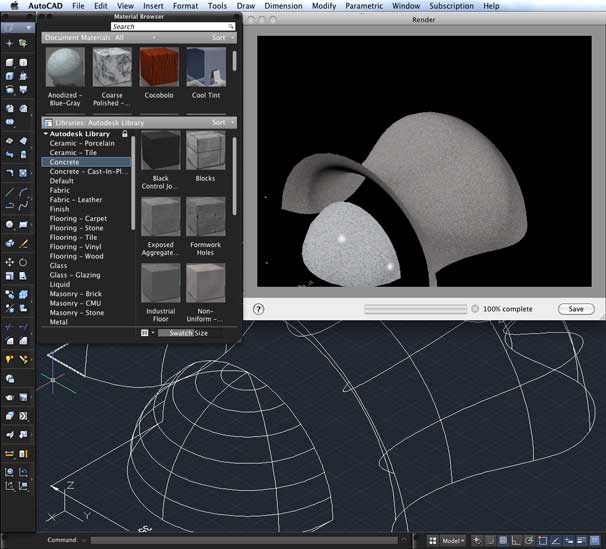Choose the Spline curve tool

click(23, 205)
